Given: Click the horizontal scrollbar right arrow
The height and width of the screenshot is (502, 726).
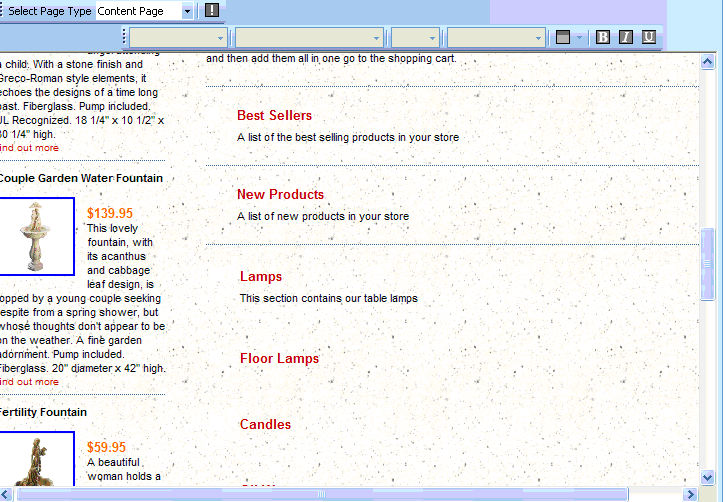Looking at the screenshot, I should pos(690,494).
